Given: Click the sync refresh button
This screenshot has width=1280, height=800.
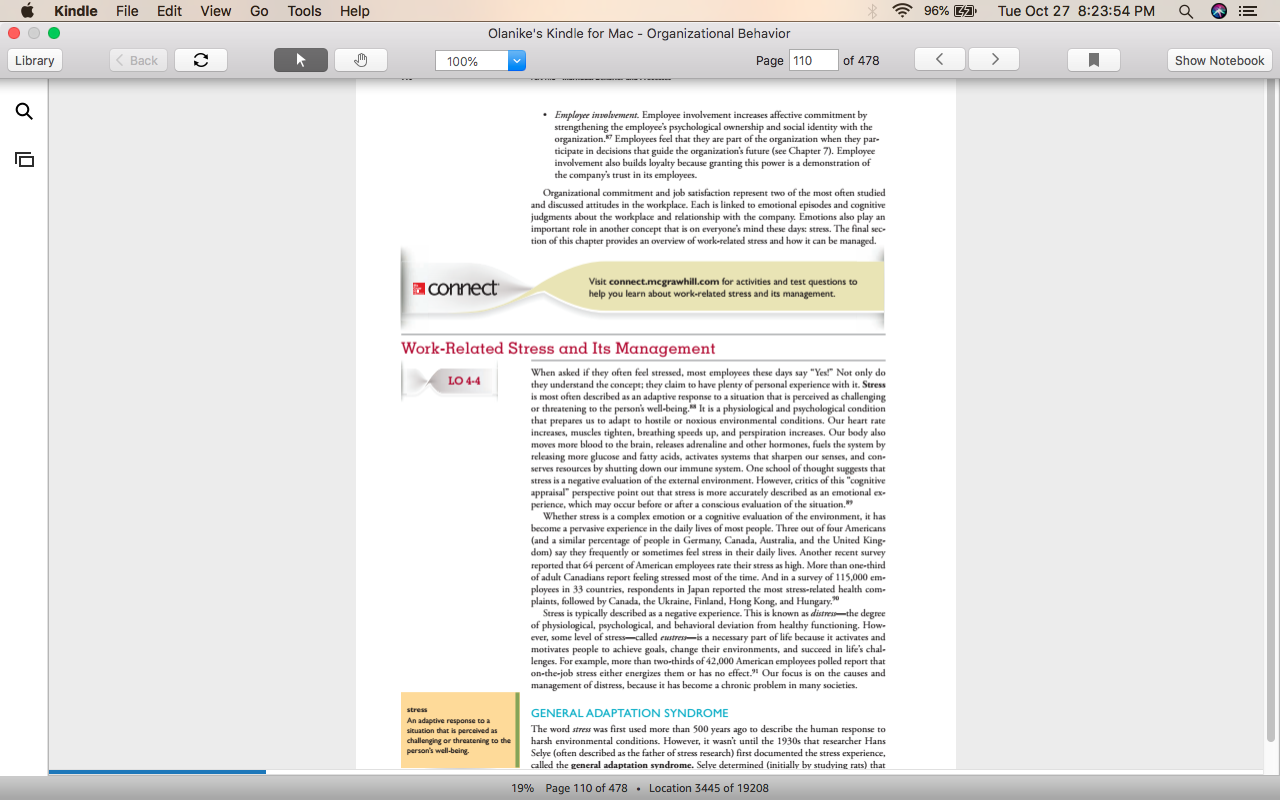Looking at the screenshot, I should (x=201, y=60).
